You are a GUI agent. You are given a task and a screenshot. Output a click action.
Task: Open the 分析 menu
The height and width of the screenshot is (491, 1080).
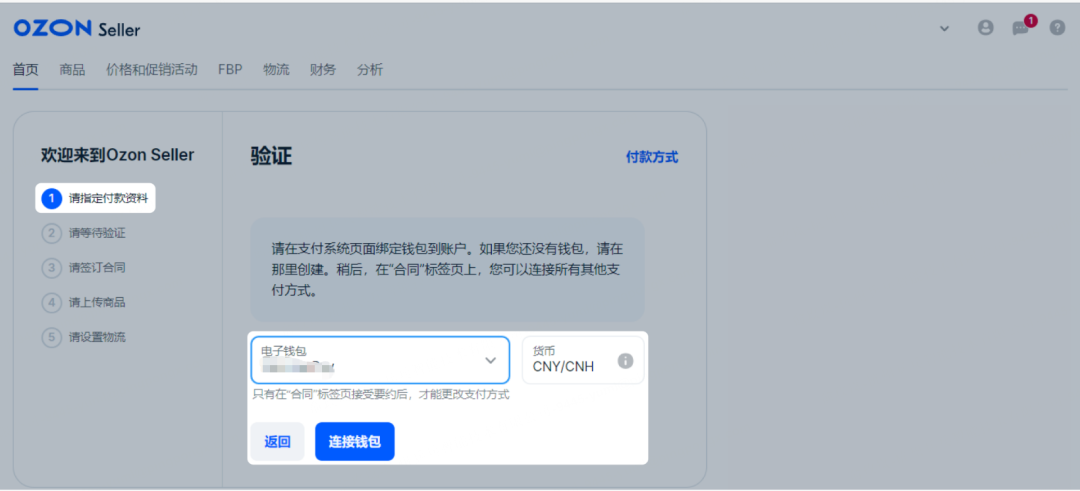pos(370,70)
